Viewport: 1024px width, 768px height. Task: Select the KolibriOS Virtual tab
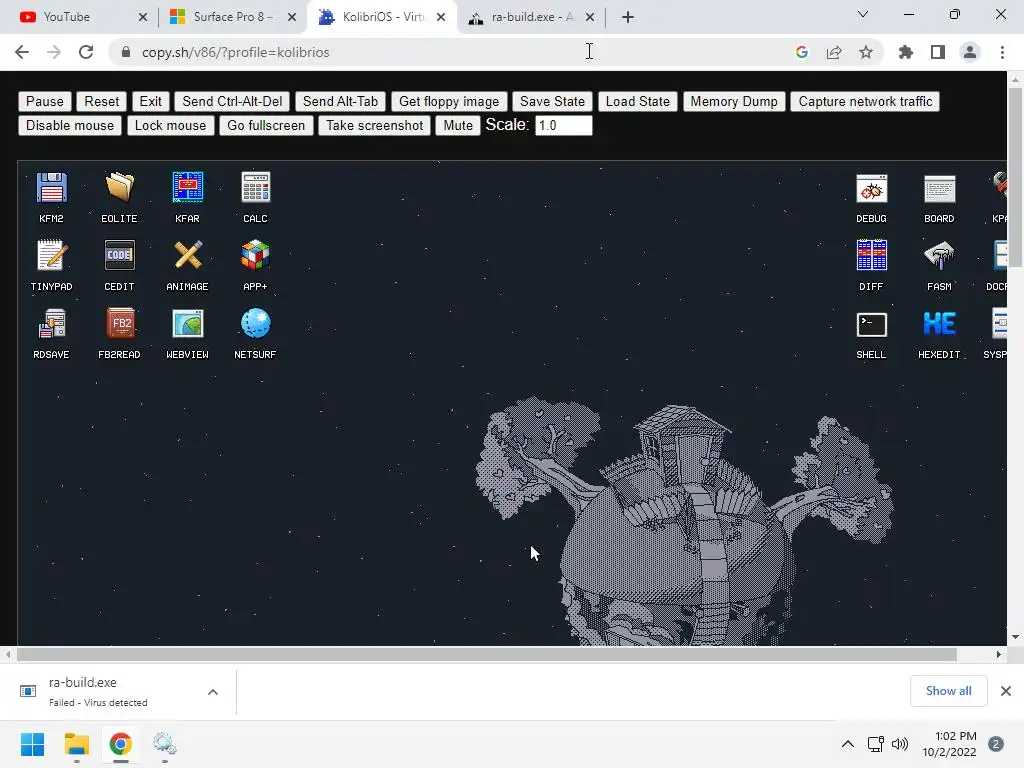pos(382,17)
